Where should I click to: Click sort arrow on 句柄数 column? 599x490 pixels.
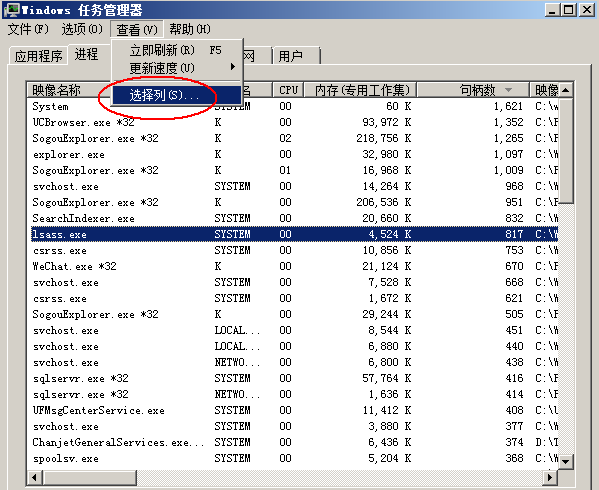[x=508, y=90]
